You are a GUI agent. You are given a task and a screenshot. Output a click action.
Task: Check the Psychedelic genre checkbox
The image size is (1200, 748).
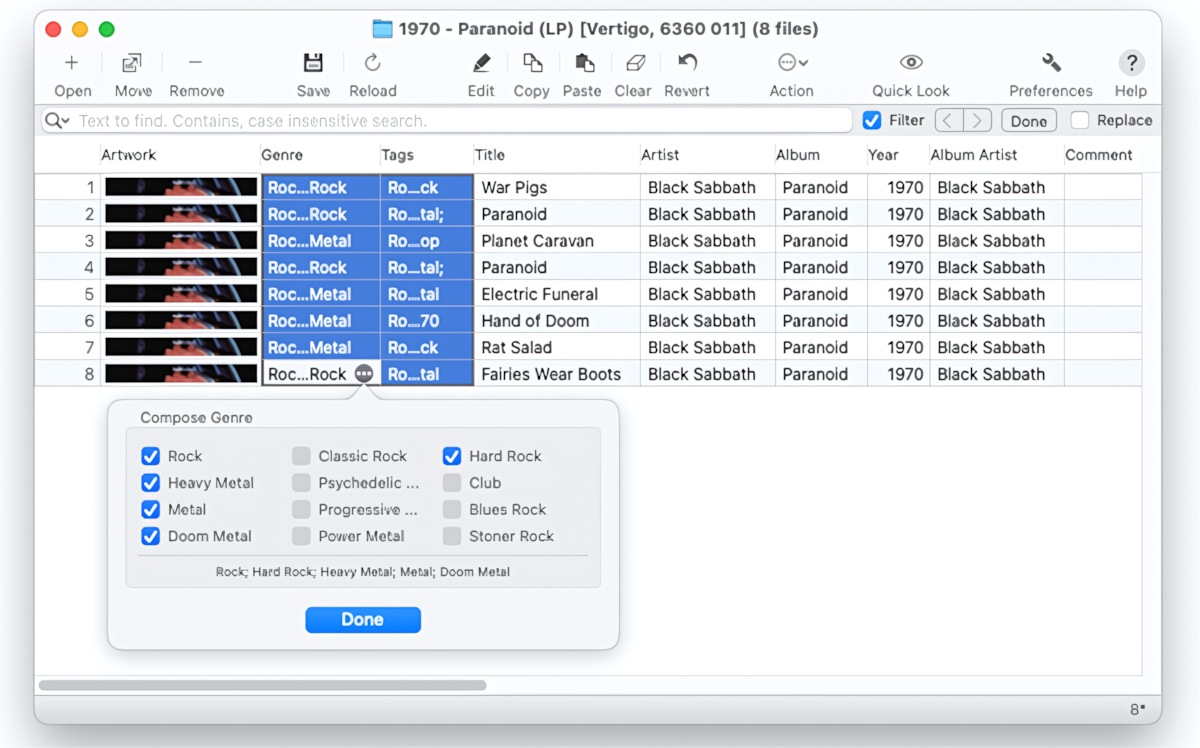click(301, 483)
